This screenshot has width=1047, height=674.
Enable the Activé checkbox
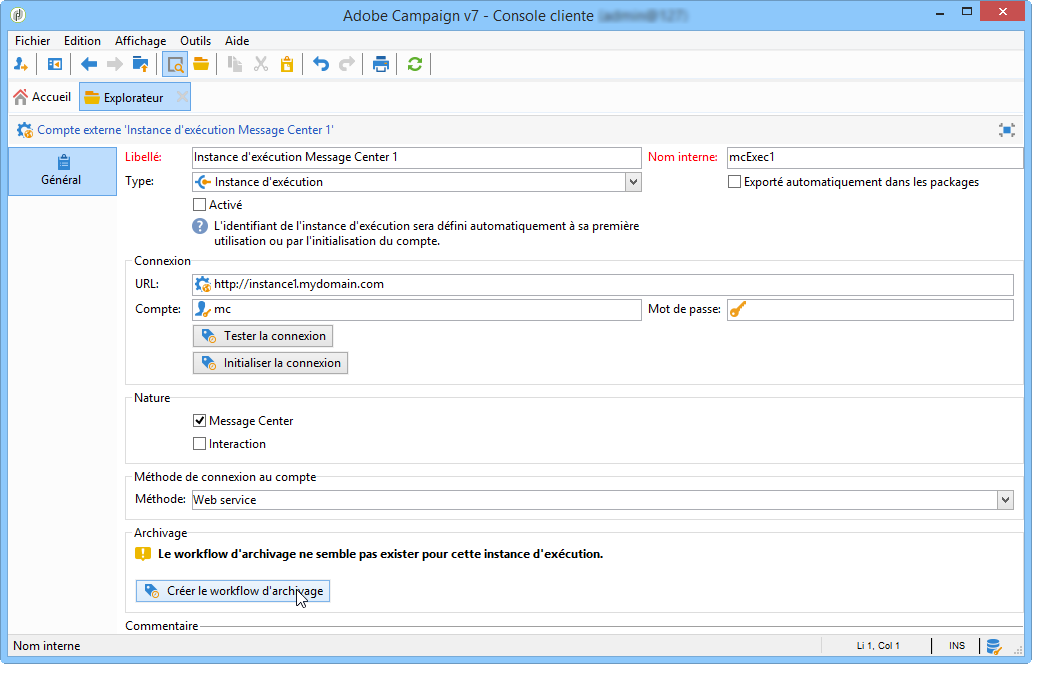point(199,205)
